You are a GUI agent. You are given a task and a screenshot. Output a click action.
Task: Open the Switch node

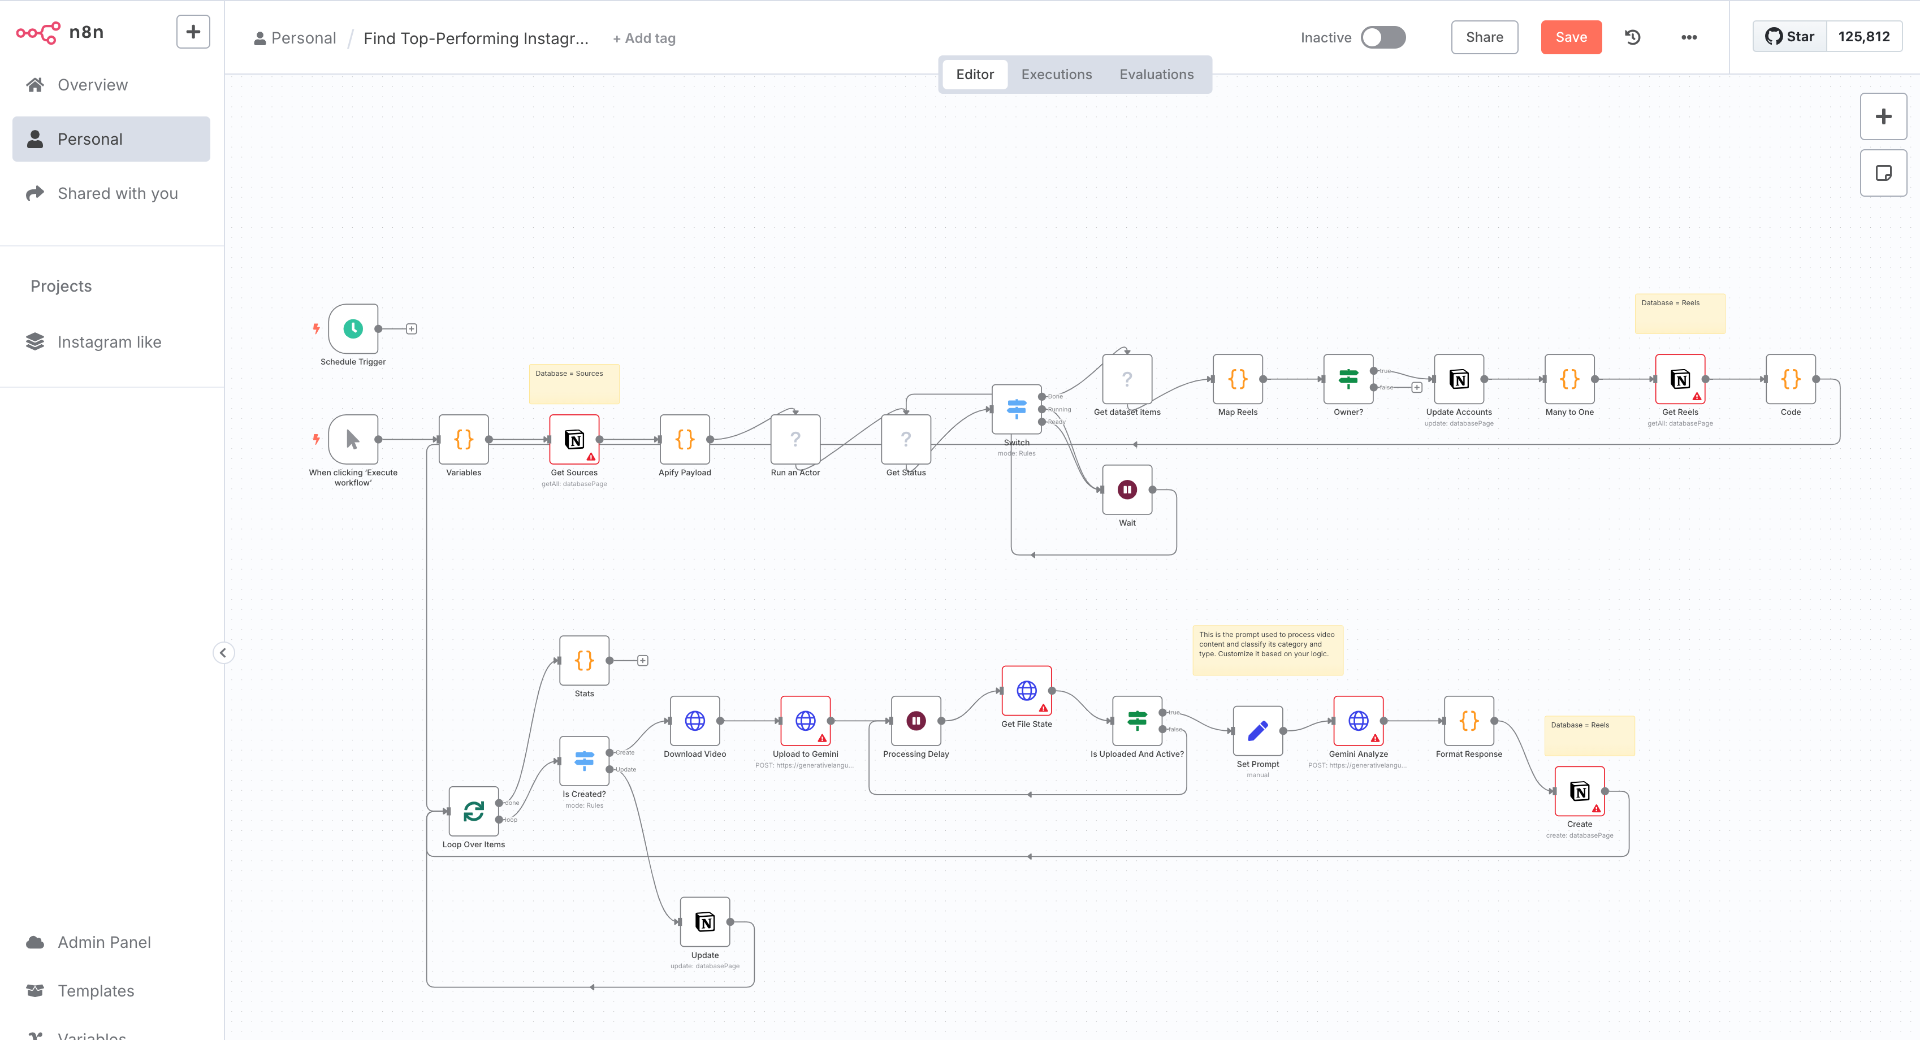point(1016,409)
